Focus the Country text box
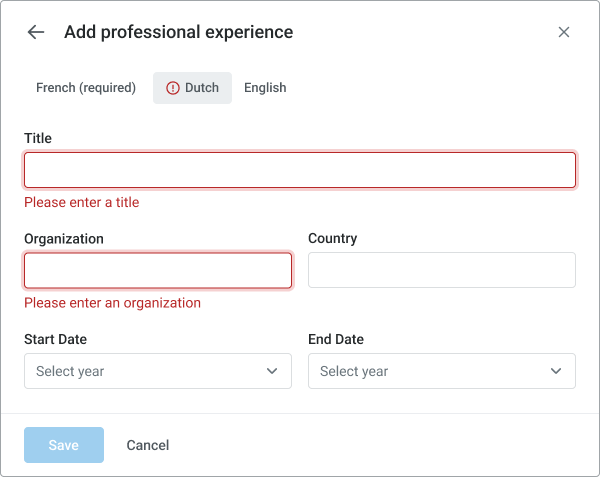Screen dimensions: 600x477 (442, 270)
